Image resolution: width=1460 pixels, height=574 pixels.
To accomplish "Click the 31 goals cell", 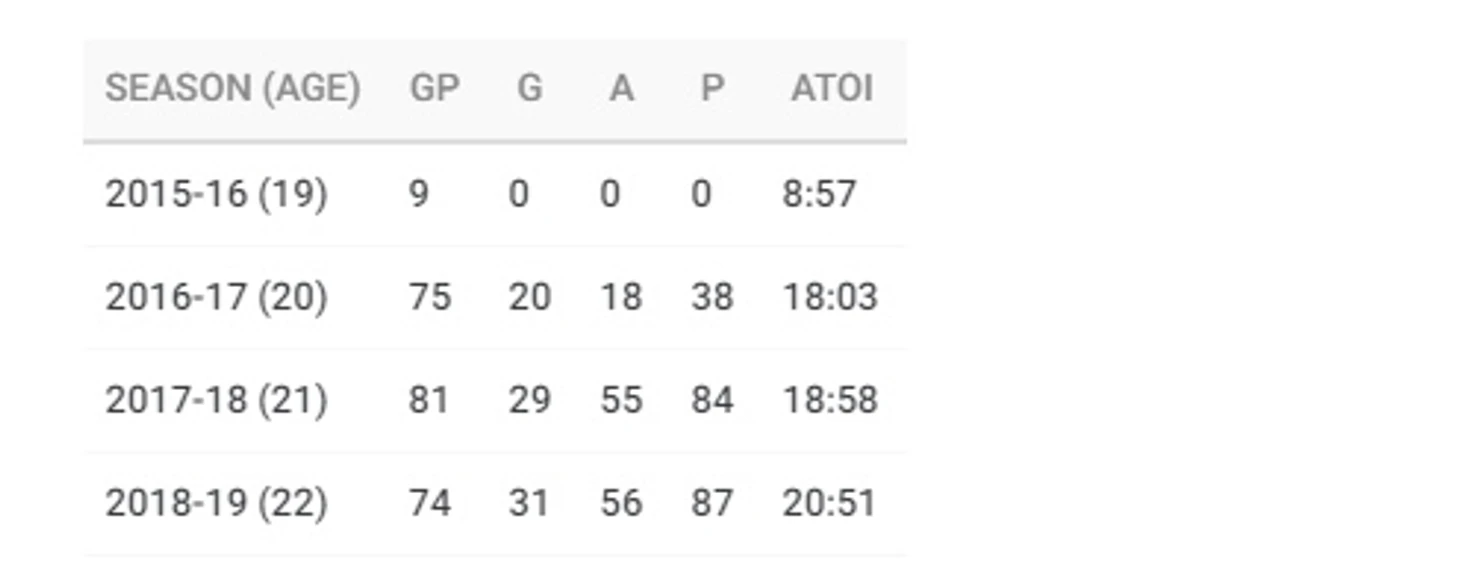I will pos(529,504).
